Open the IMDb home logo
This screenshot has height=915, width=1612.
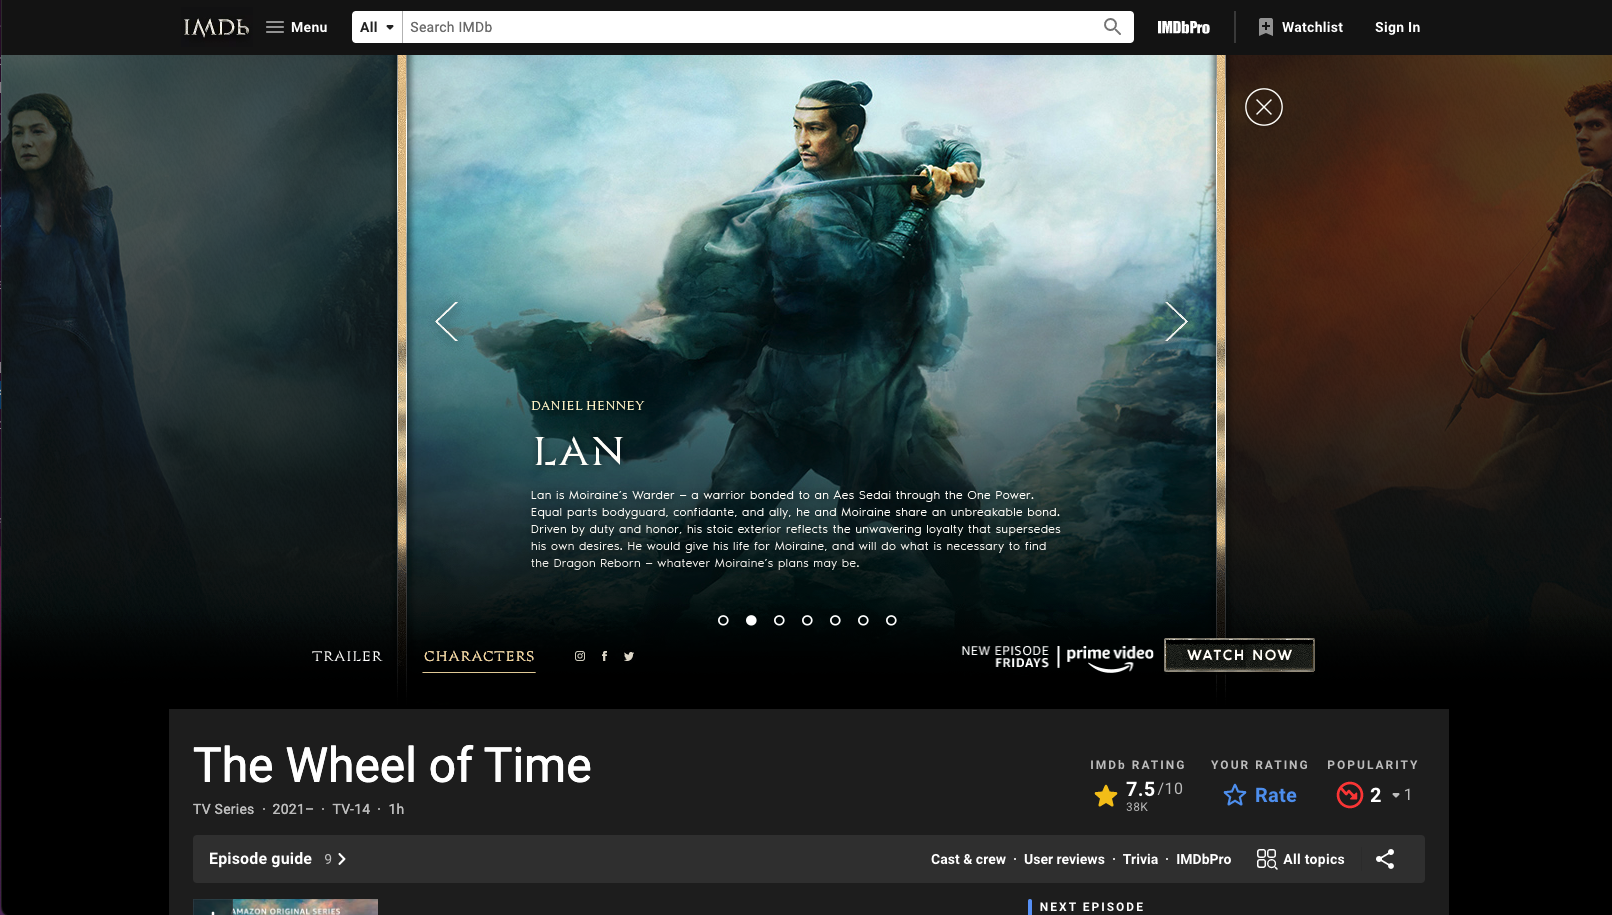click(216, 27)
